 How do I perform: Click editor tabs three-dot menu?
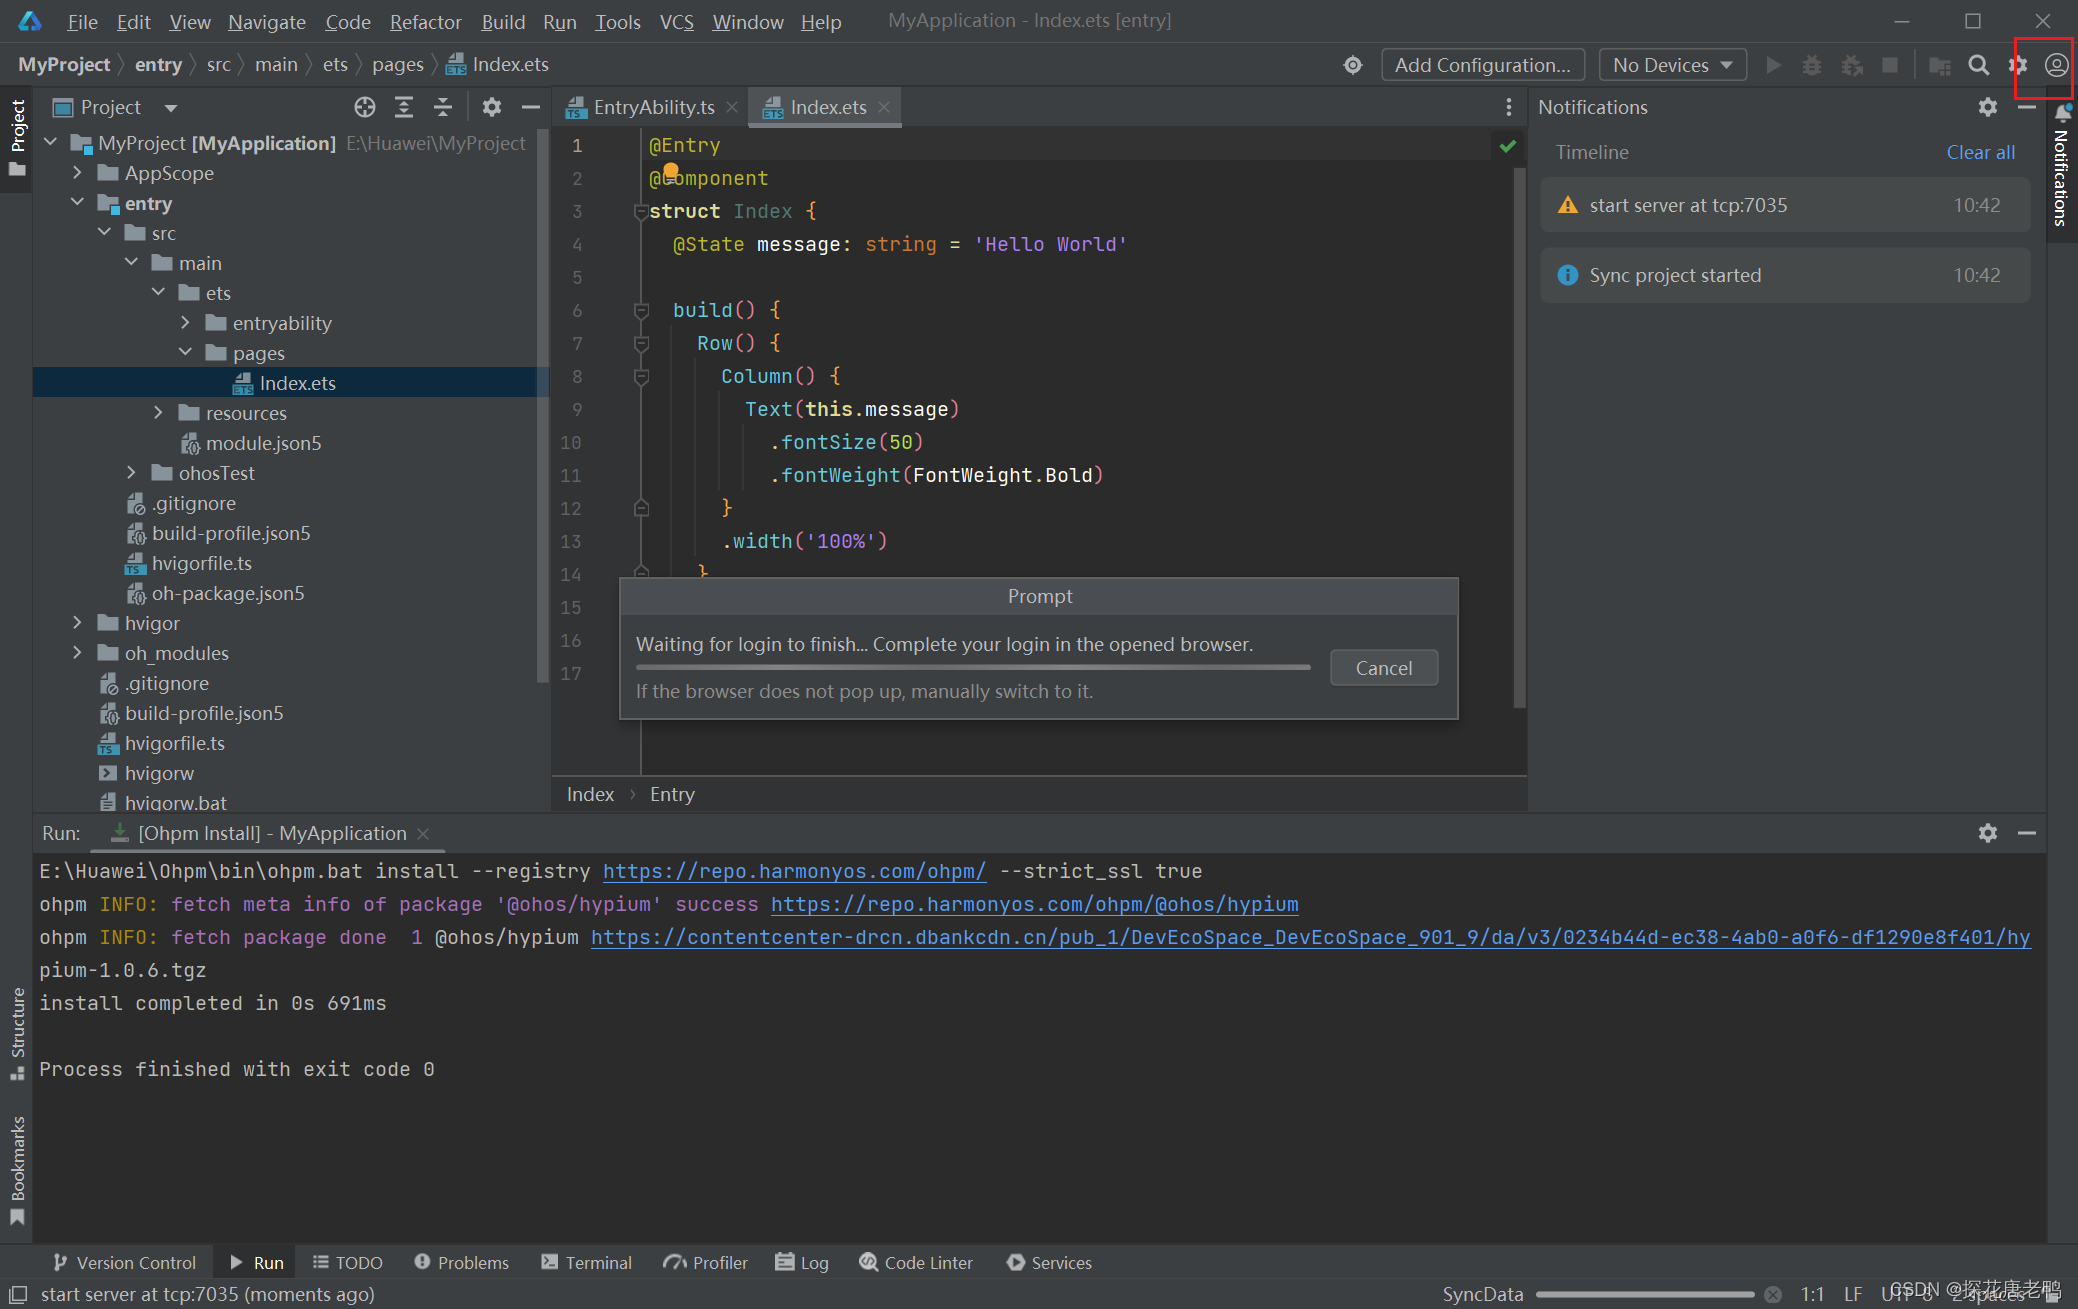1508,107
